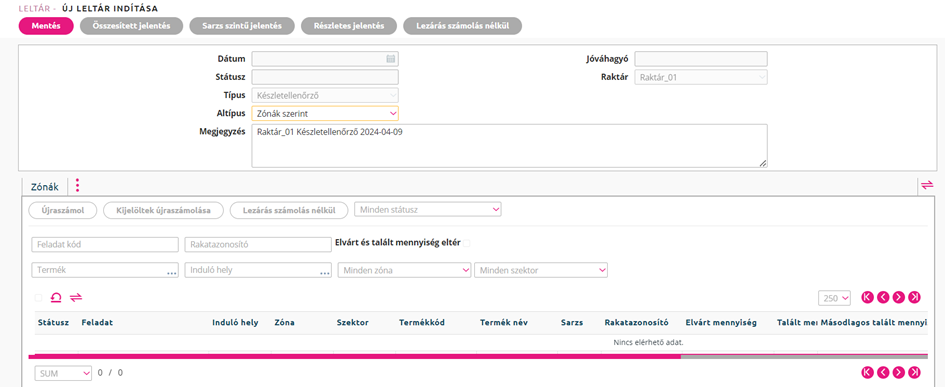Viewport: 945px width, 387px height.
Task: Open location lookup dots in Induló hely field
Action: 325,273
